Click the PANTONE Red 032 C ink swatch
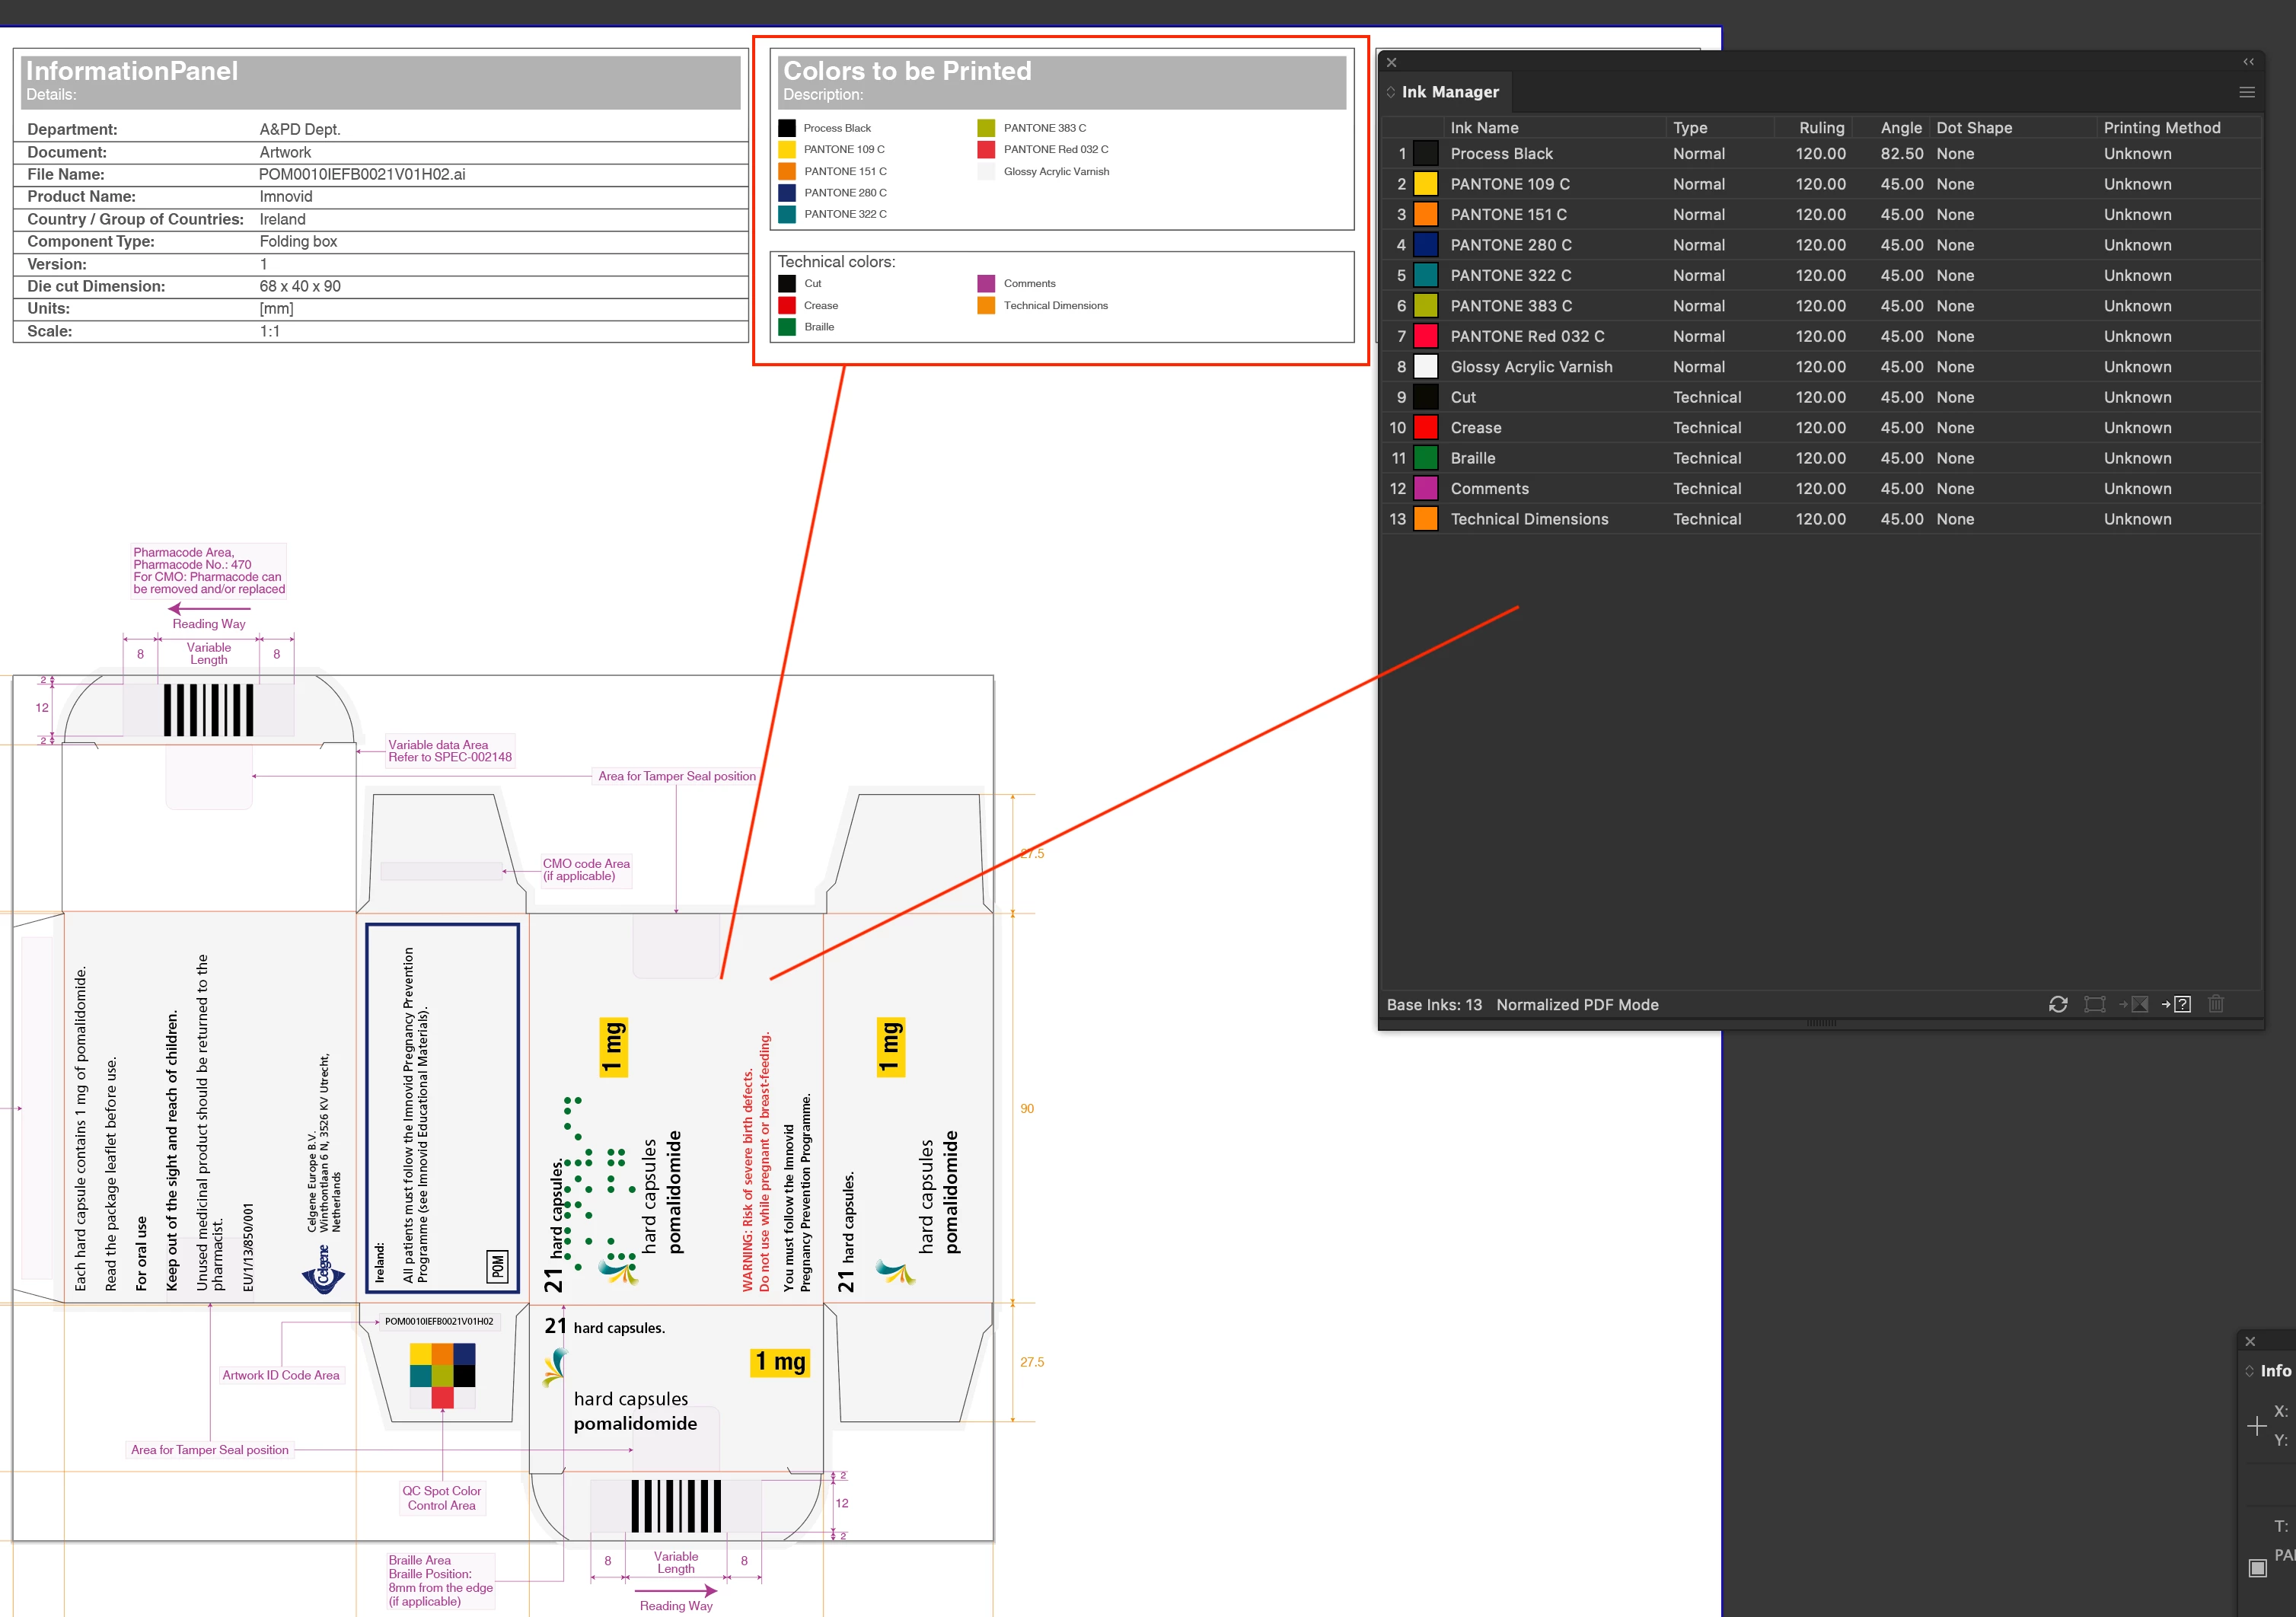2296x1617 pixels. (x=1425, y=336)
